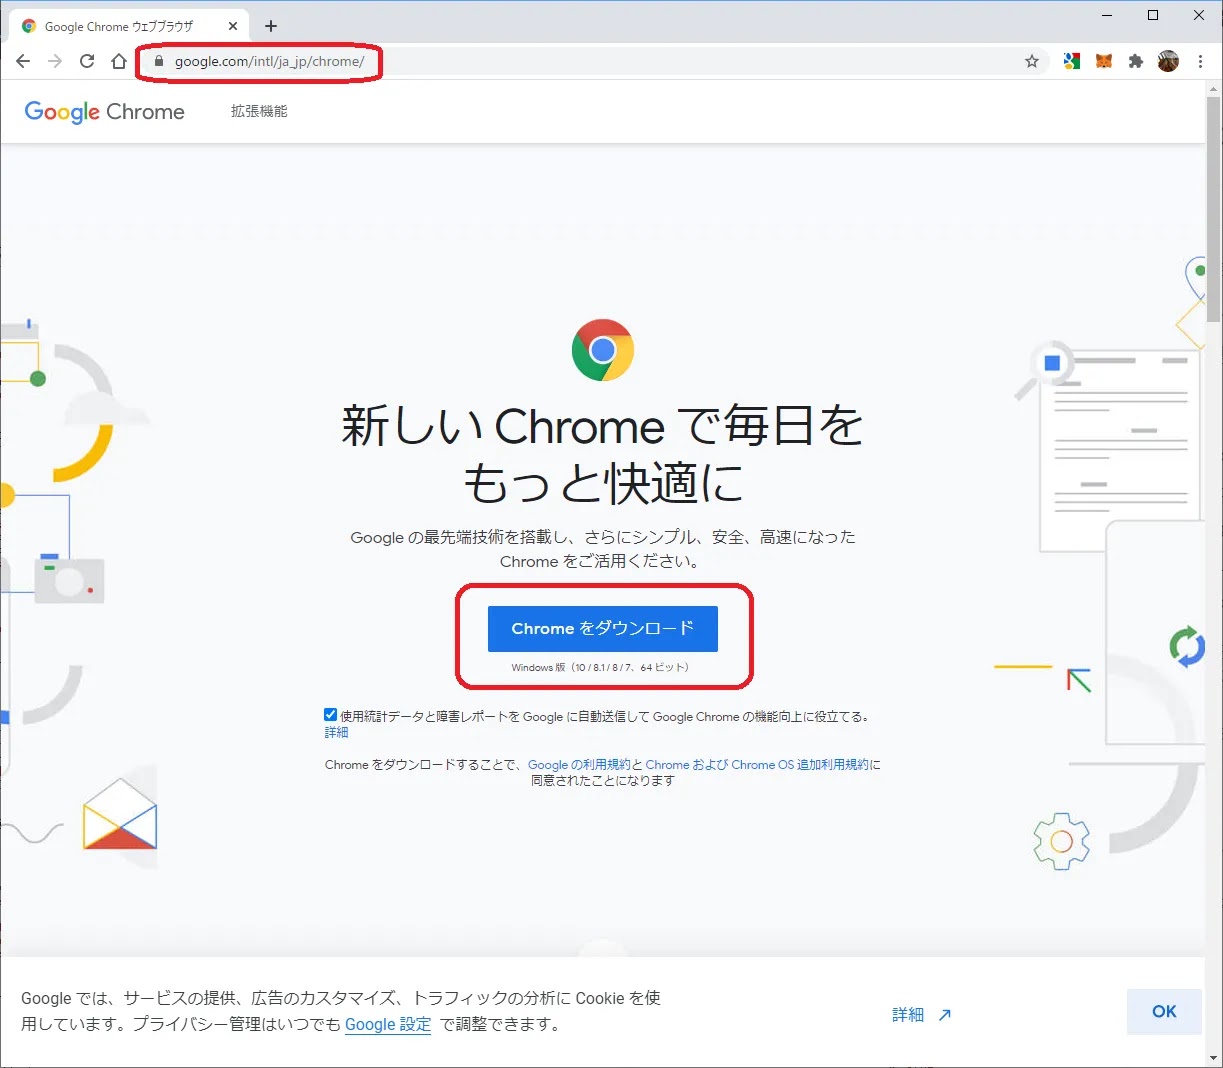Click the headline 新しい Chrome で毎日を
The height and width of the screenshot is (1068, 1223).
point(603,426)
